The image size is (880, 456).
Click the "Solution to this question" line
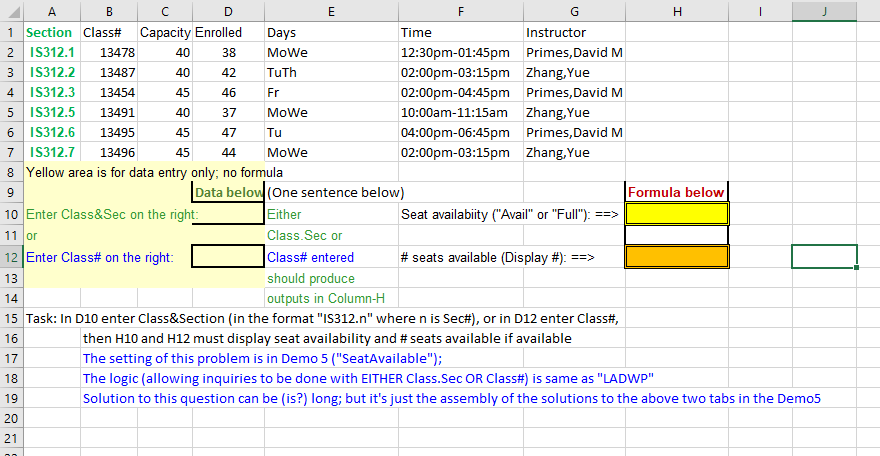point(452,398)
